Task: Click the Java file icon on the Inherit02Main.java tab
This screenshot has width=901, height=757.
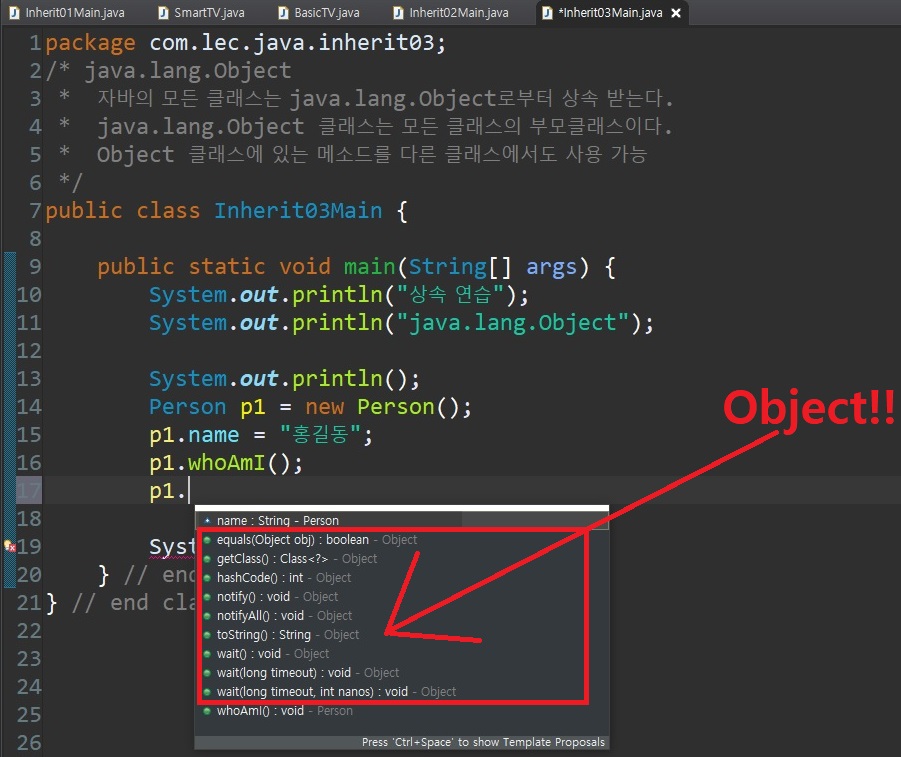Action: pyautogui.click(x=398, y=13)
